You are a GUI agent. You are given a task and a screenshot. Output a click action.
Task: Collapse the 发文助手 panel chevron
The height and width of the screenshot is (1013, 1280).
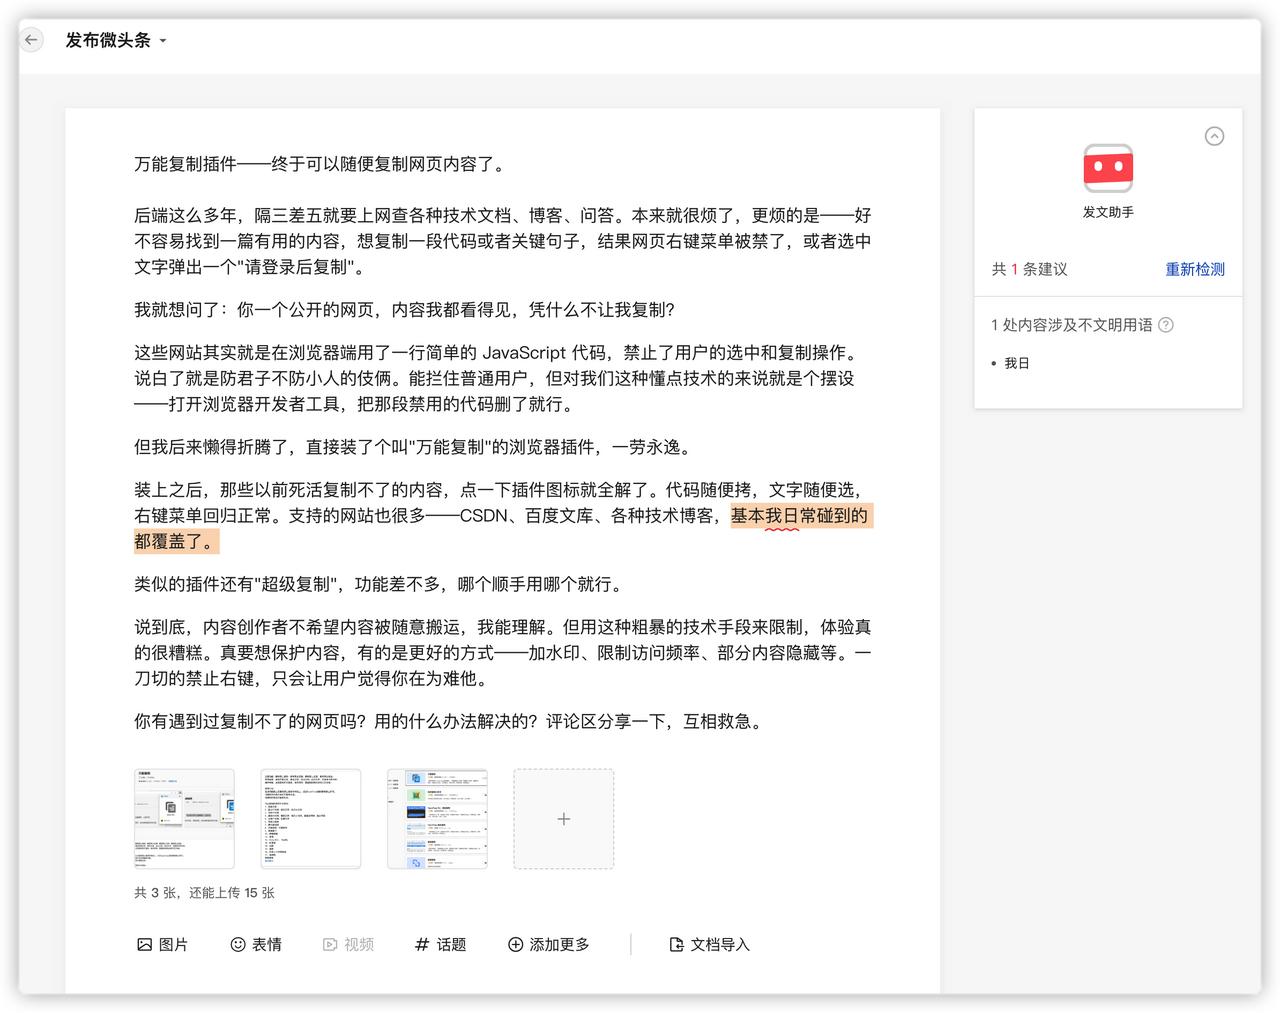(x=1214, y=136)
